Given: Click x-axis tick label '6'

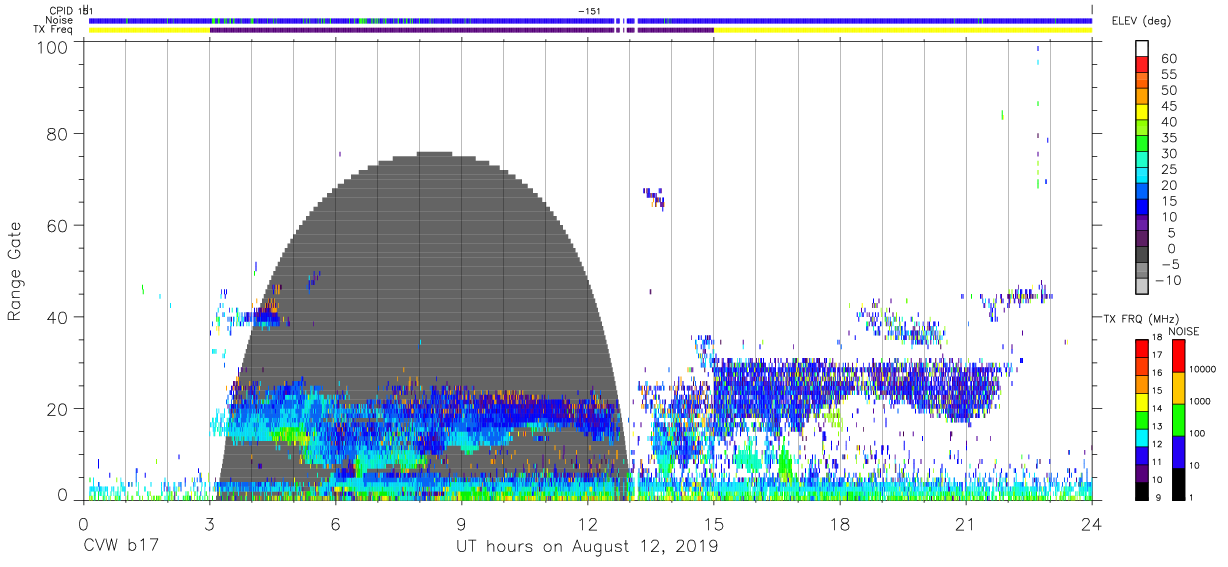Looking at the screenshot, I should (x=335, y=524).
